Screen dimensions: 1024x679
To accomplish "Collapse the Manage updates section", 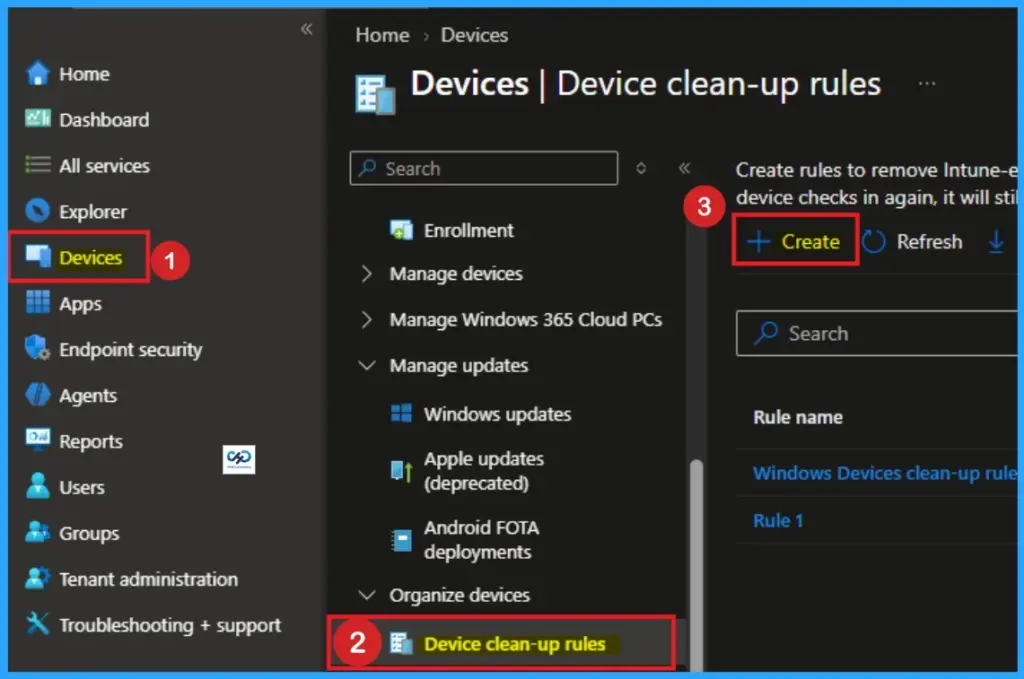I will (x=367, y=365).
